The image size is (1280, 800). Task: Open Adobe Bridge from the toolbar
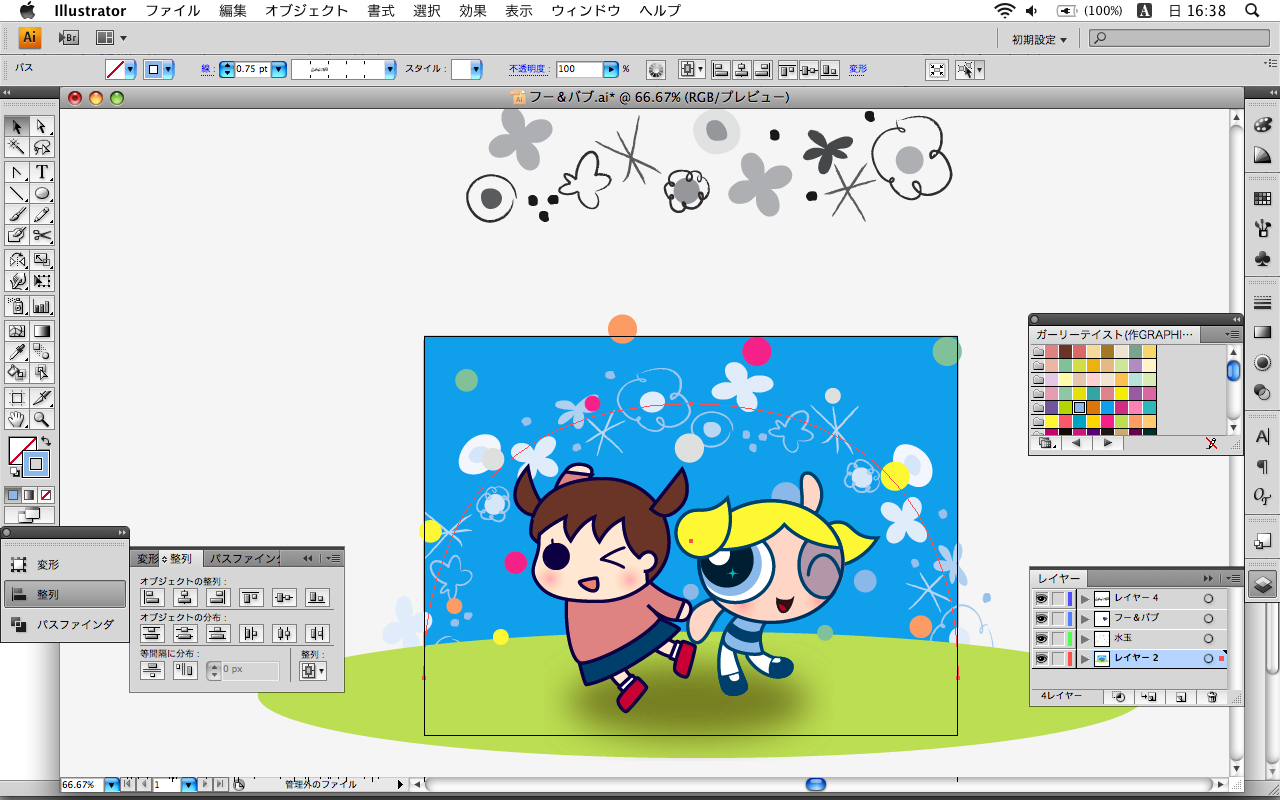tap(68, 38)
